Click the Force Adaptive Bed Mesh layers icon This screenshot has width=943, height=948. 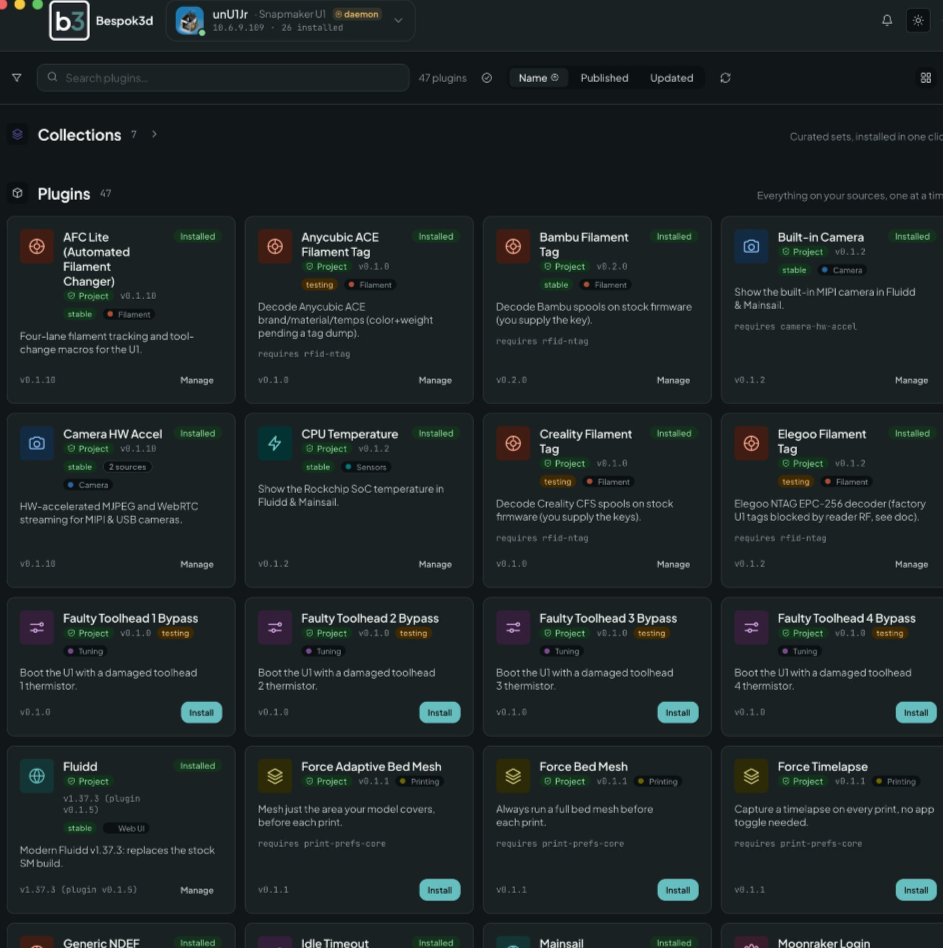[275, 776]
